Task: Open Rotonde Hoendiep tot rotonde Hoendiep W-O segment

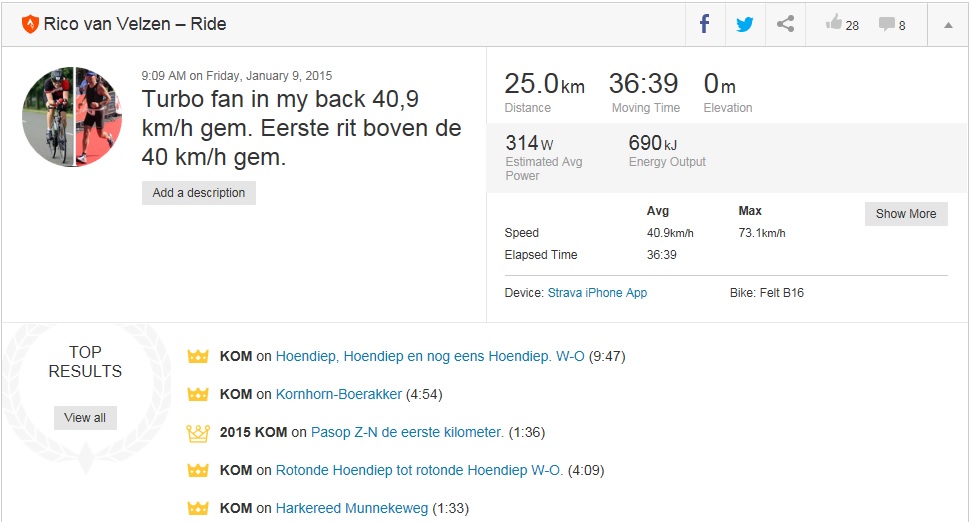Action: (x=419, y=470)
